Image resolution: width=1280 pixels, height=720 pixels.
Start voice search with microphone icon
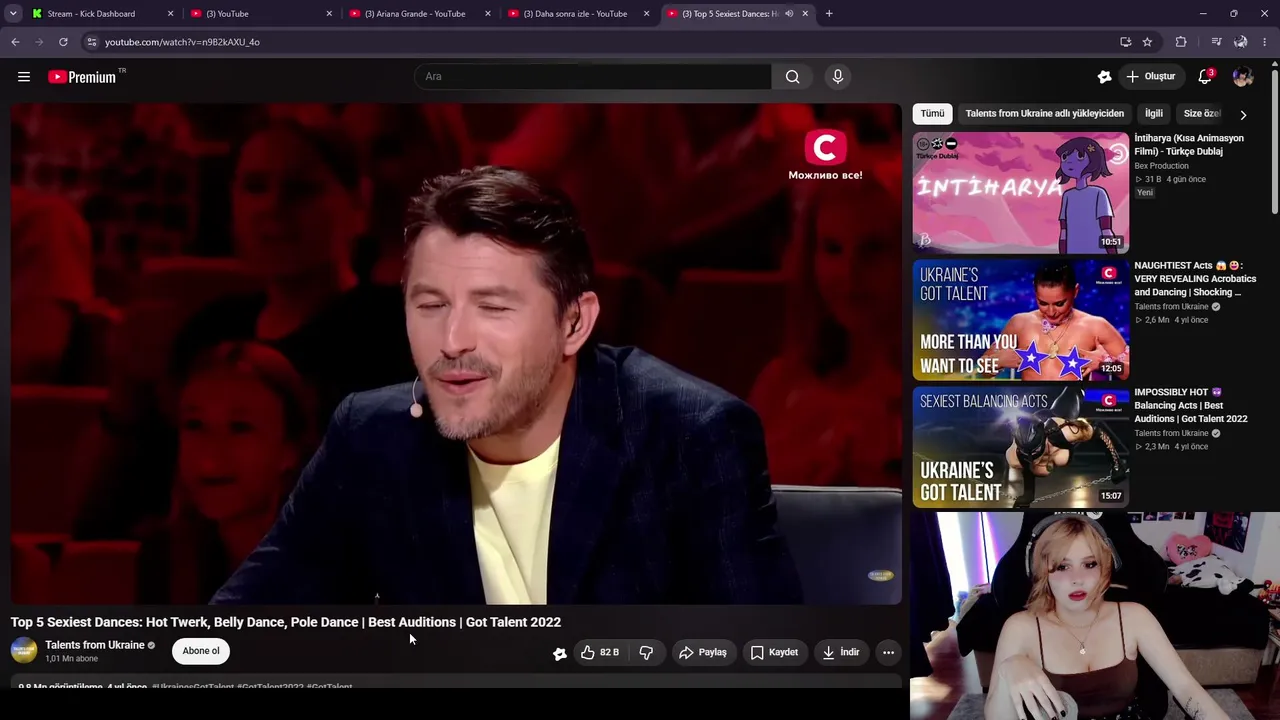pyautogui.click(x=838, y=76)
